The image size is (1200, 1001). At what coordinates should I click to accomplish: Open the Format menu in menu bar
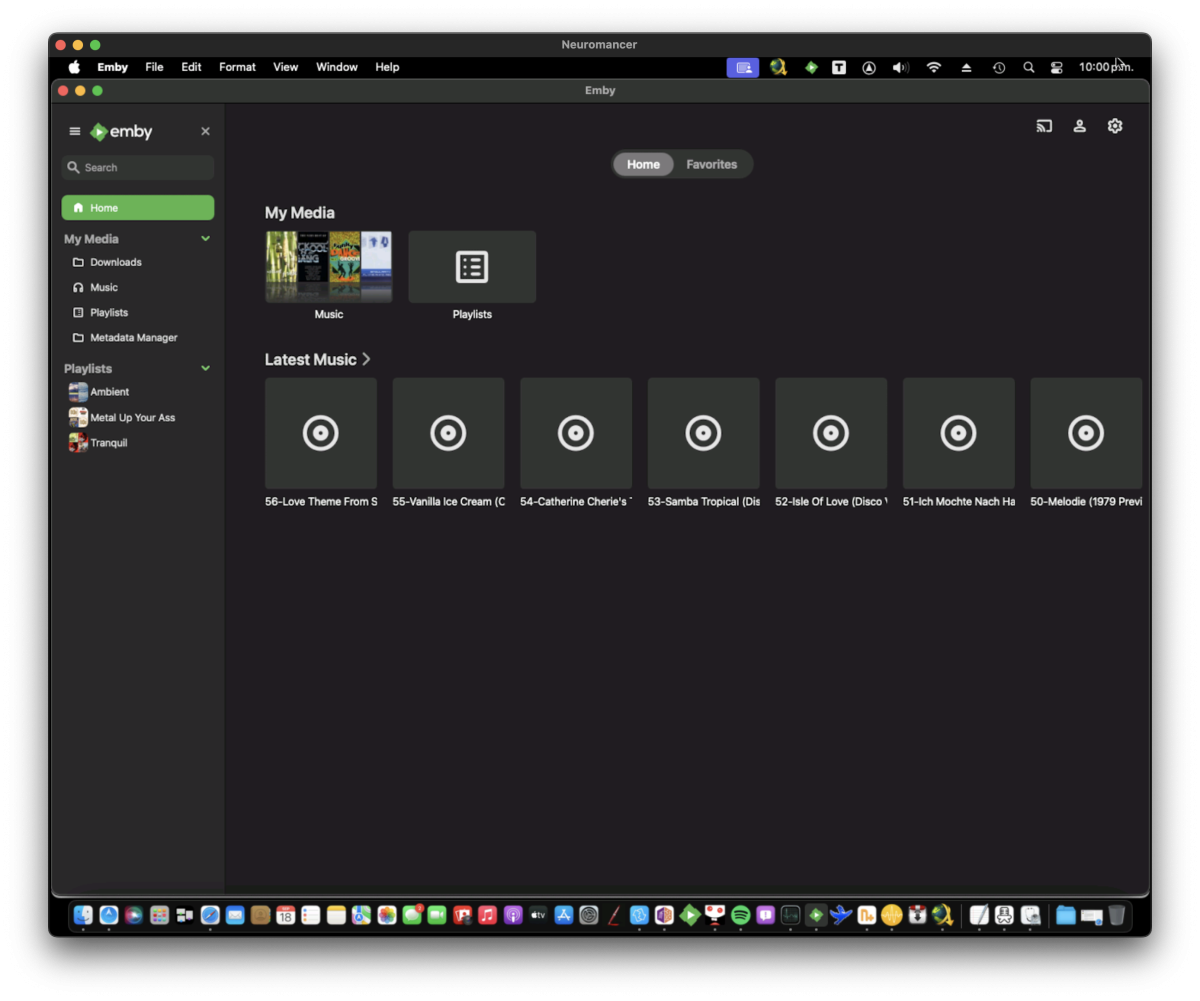click(237, 68)
